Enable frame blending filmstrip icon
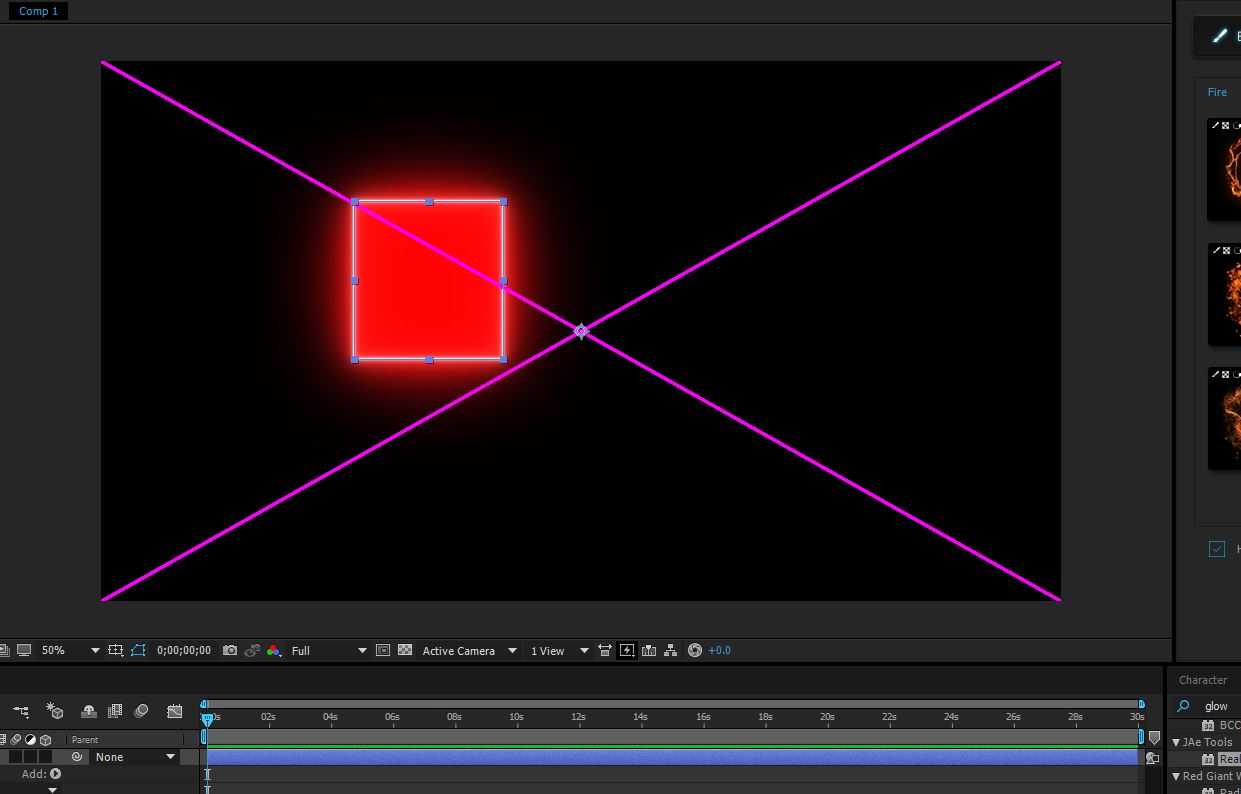 [x=115, y=711]
